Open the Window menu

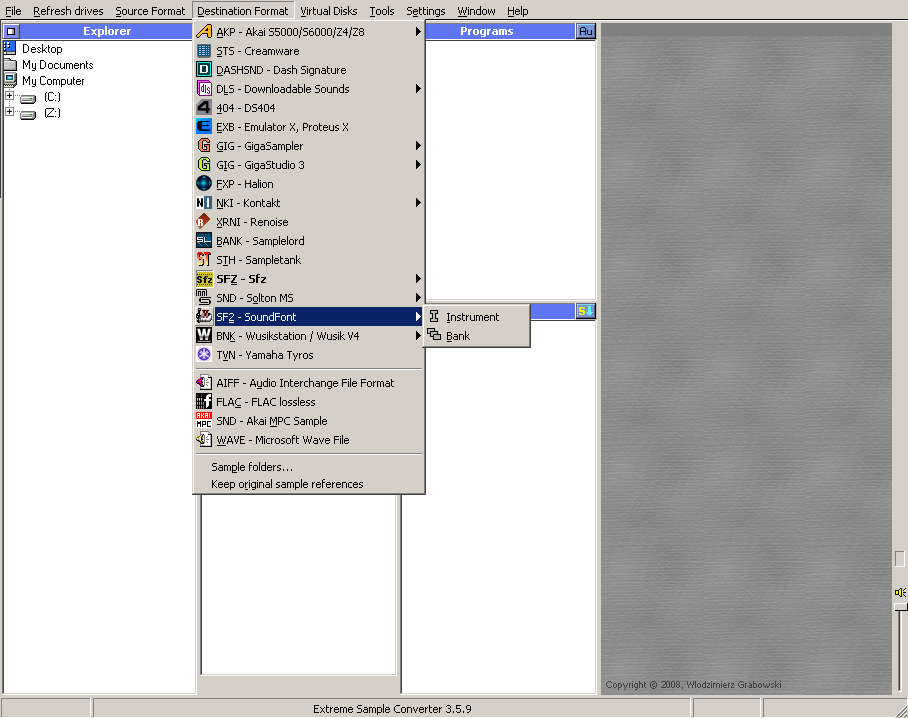pos(476,11)
